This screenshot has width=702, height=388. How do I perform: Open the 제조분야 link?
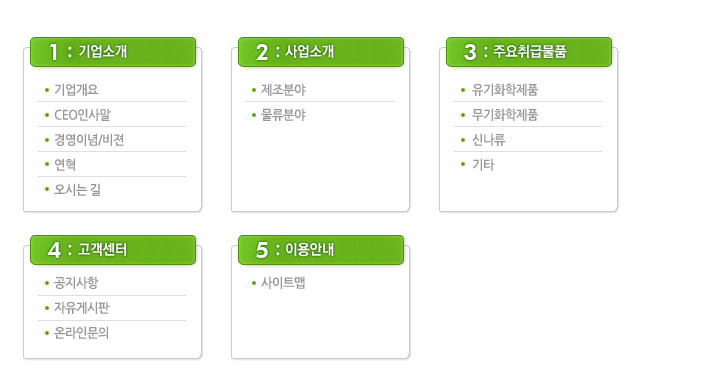[283, 90]
